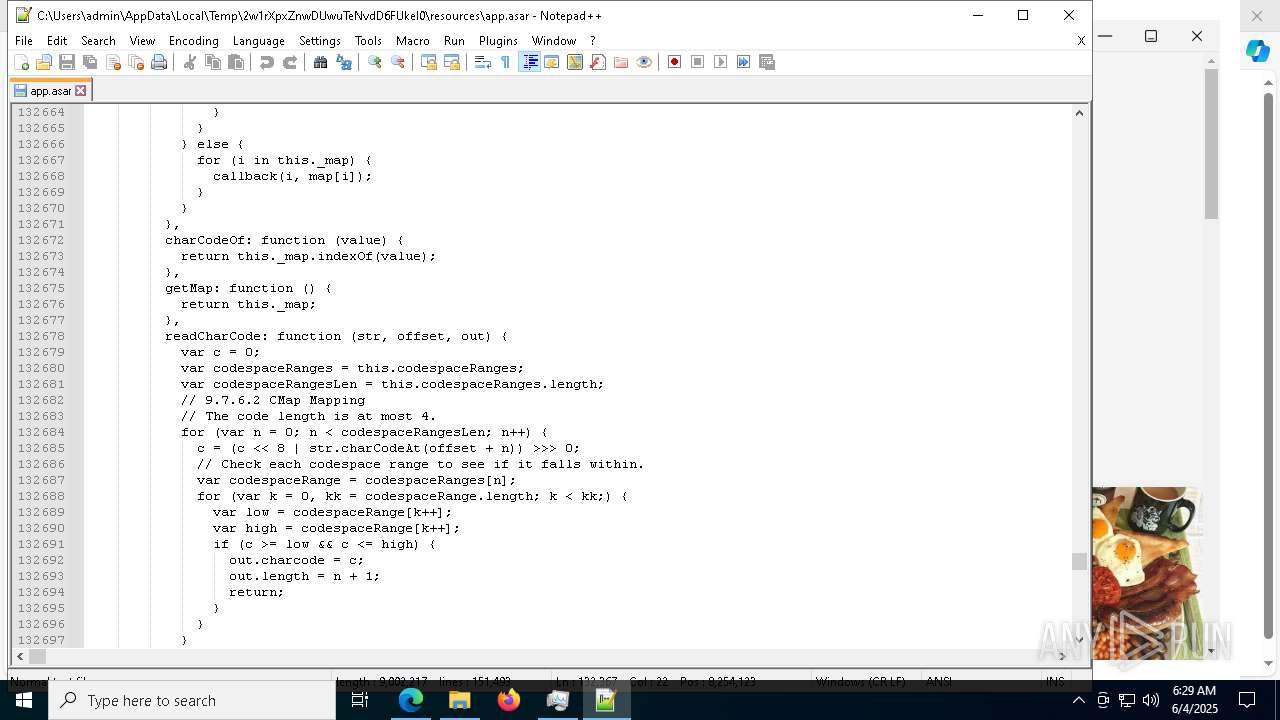Click the comment '// 9.7.6.2 CMap Mapping'
This screenshot has height=720, width=1280.
pyautogui.click(x=273, y=400)
